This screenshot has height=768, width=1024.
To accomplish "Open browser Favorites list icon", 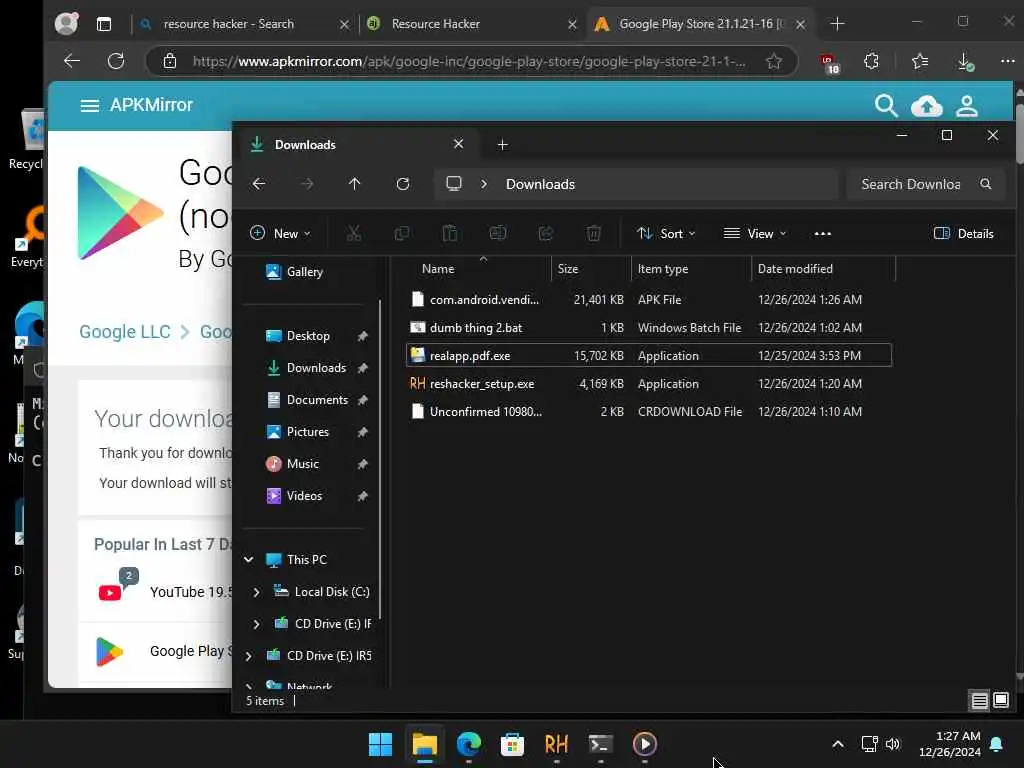I will pyautogui.click(x=920, y=61).
